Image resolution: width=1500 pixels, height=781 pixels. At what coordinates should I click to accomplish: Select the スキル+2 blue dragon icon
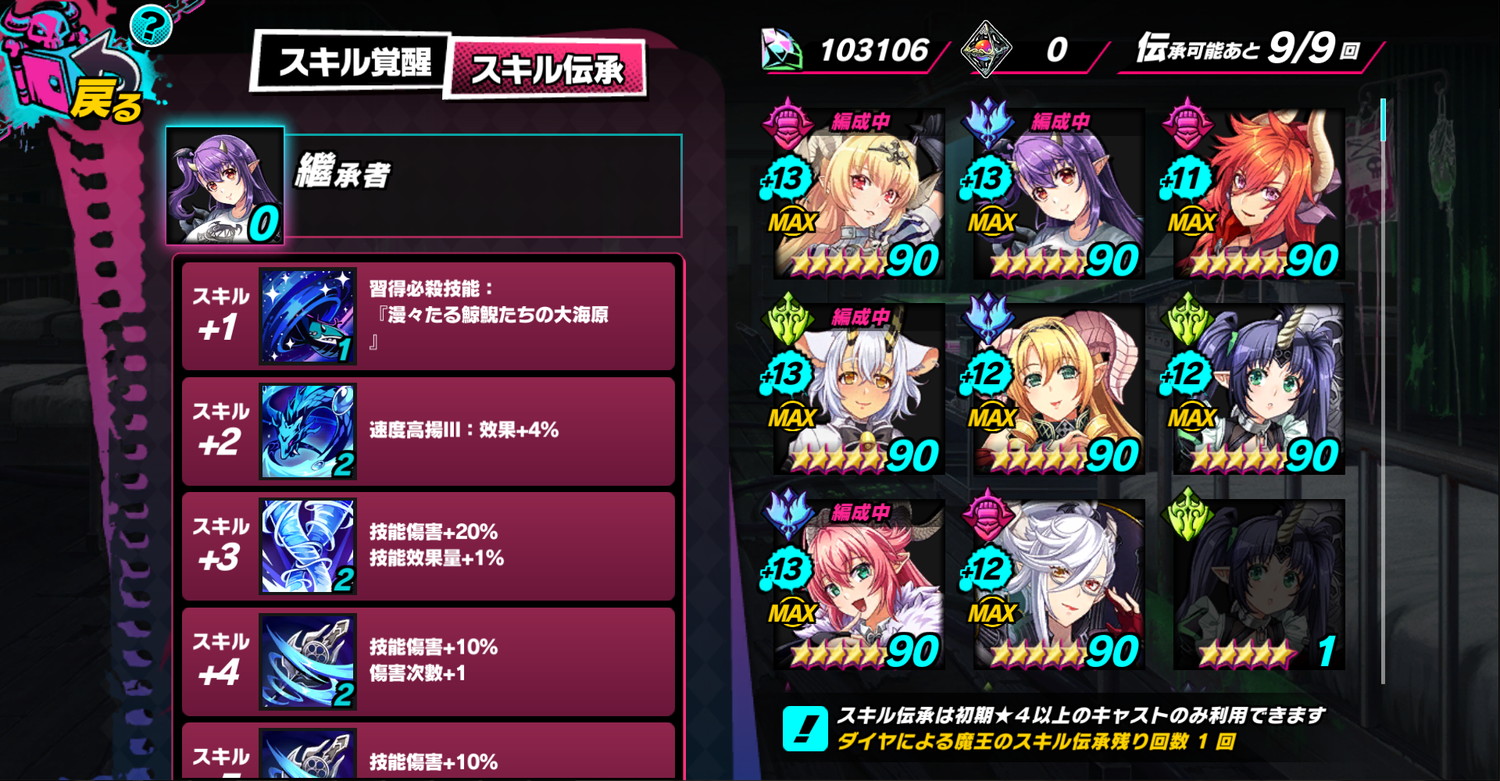point(308,431)
